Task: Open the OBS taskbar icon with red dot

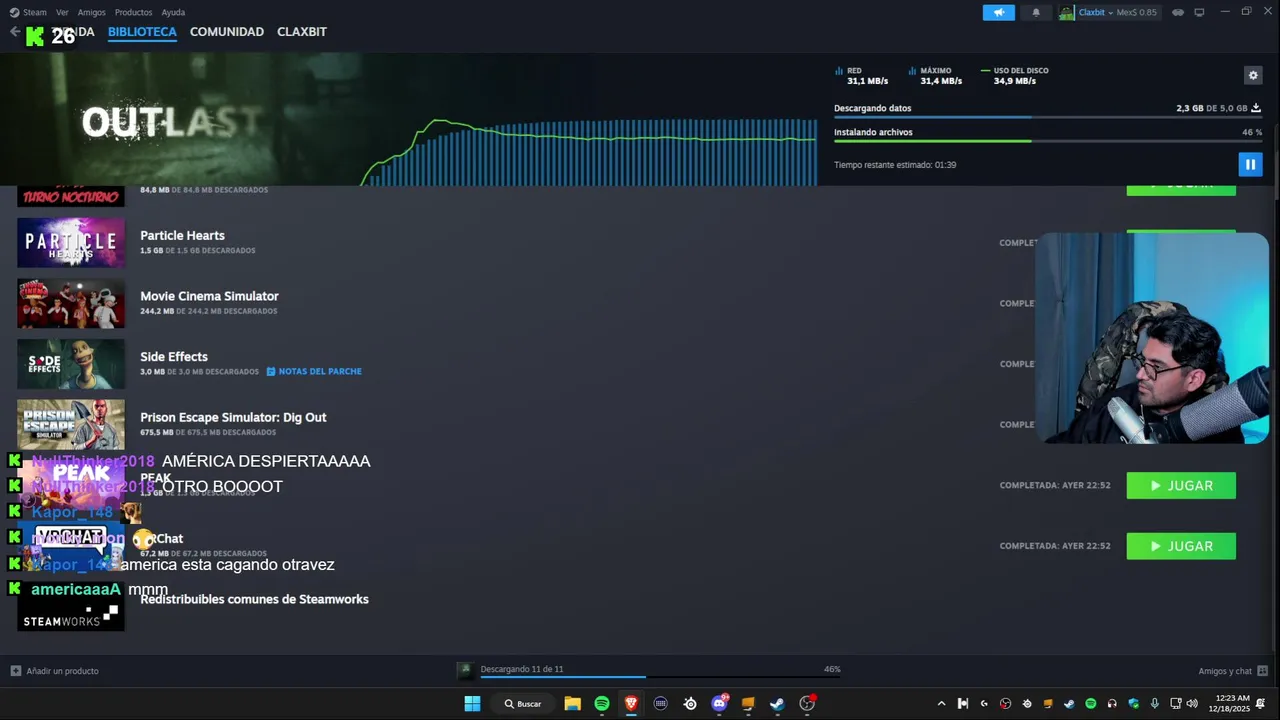Action: pos(807,704)
